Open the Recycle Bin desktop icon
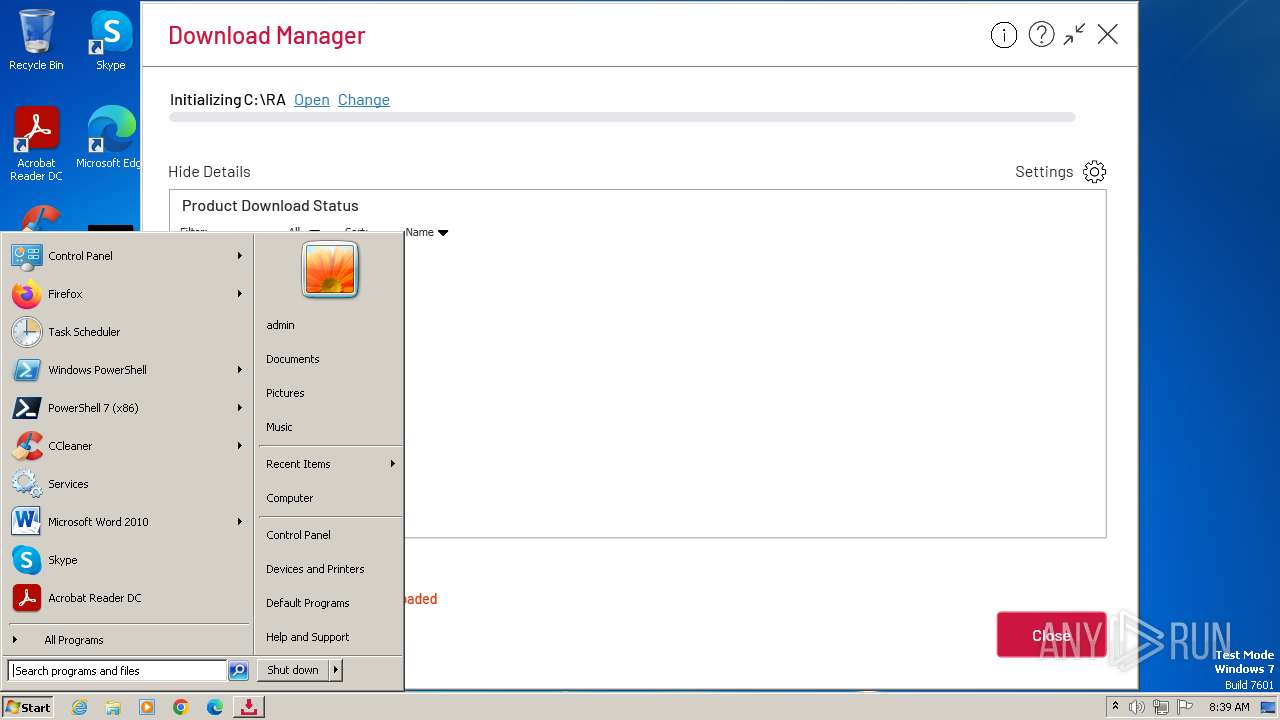The height and width of the screenshot is (720, 1280). coord(36,40)
